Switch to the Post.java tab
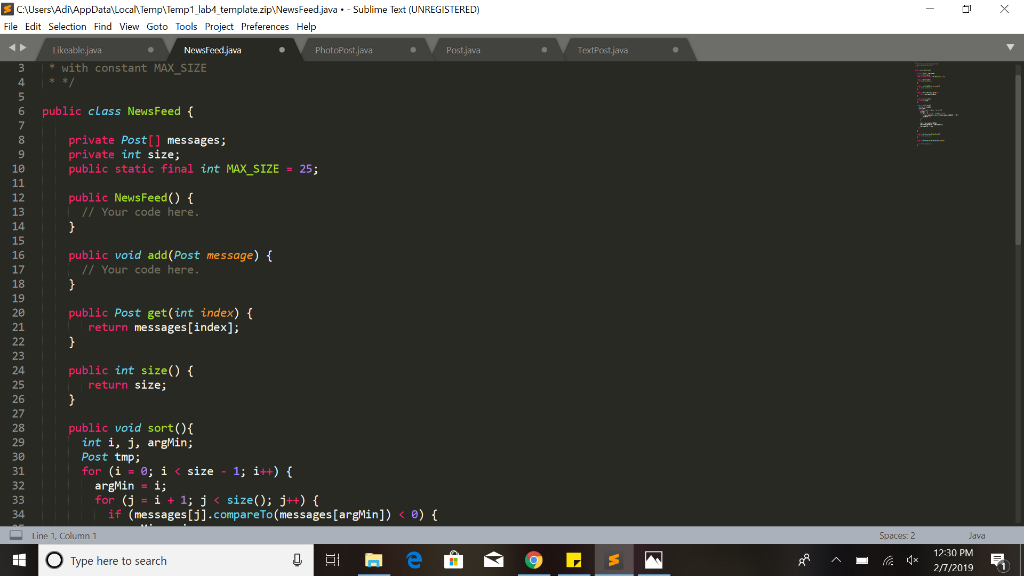Screen dimensions: 1024x576 pyautogui.click(x=463, y=50)
